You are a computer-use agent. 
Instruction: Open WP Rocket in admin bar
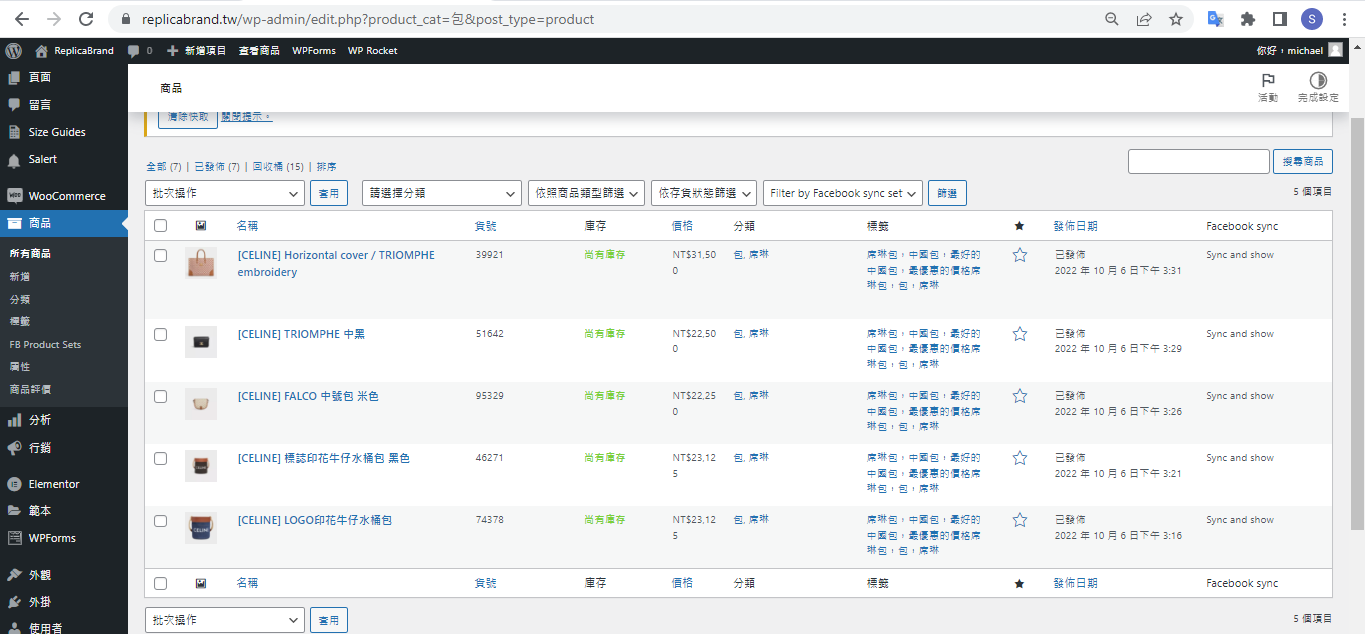click(x=372, y=50)
